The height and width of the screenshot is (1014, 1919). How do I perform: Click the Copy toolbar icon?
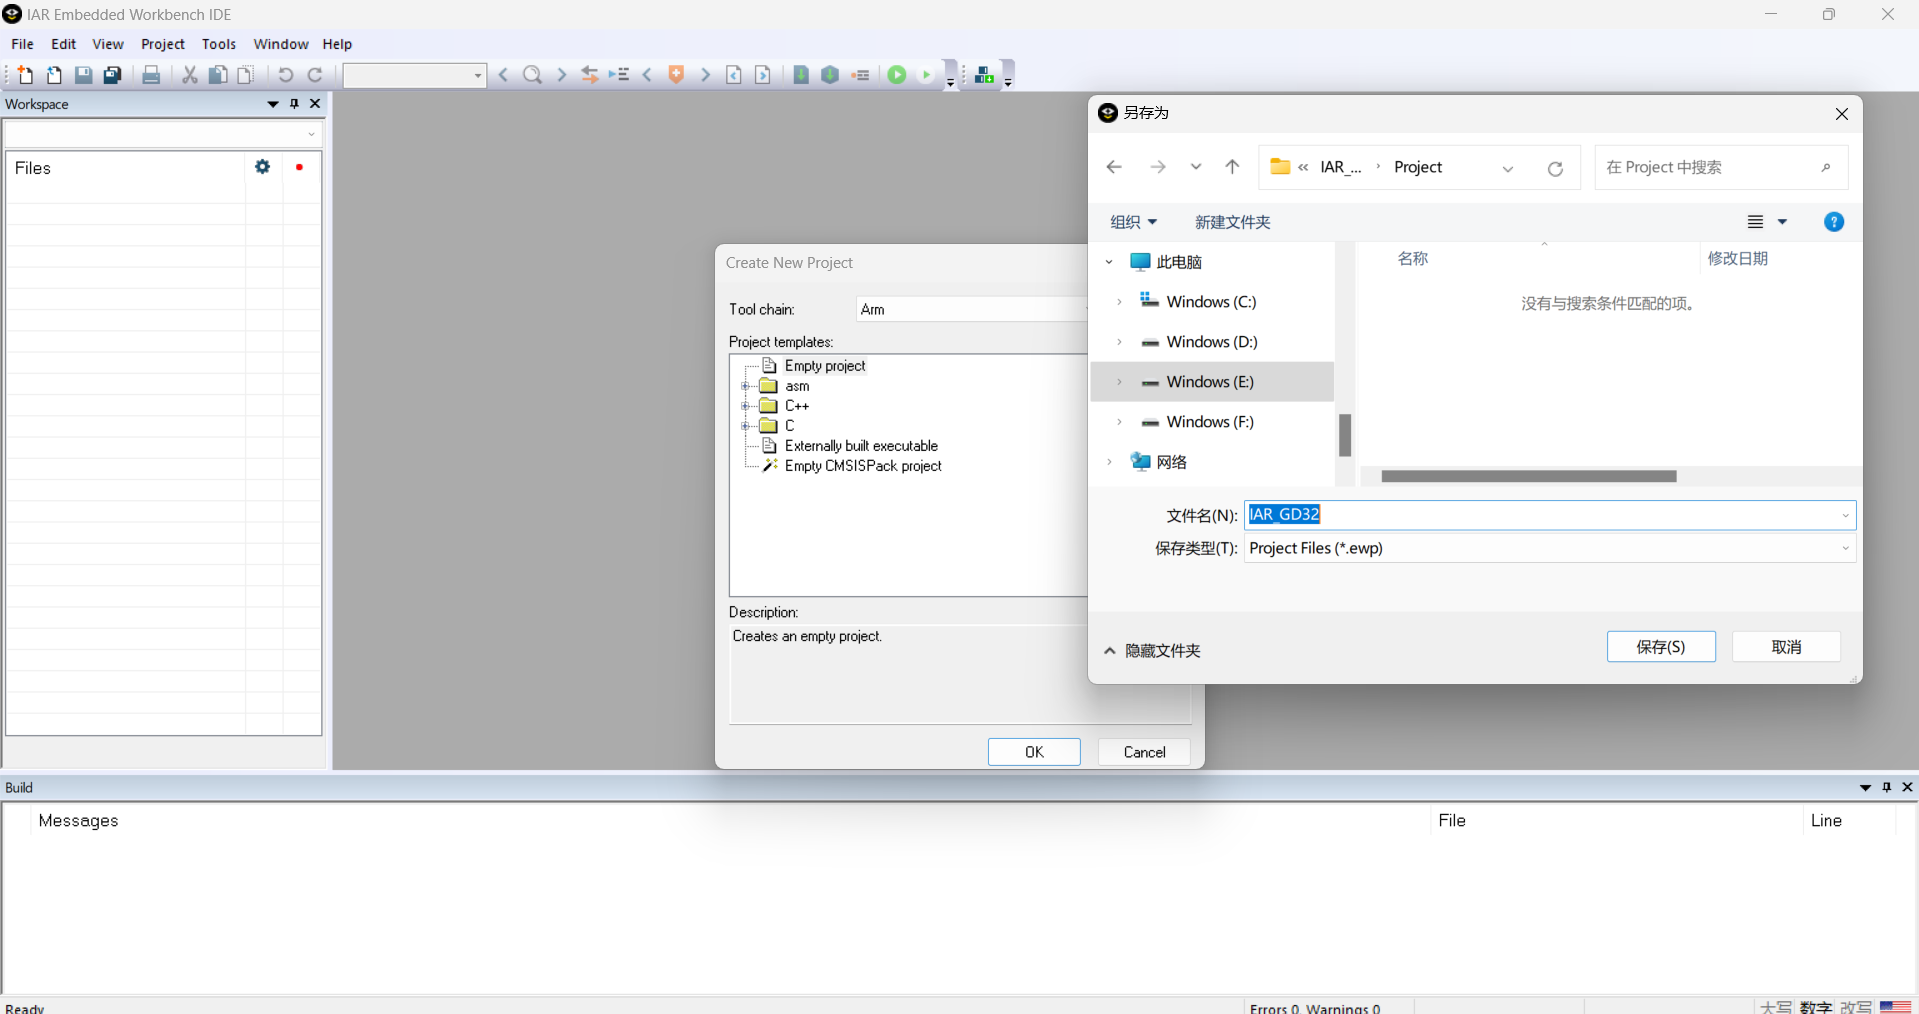(x=217, y=75)
